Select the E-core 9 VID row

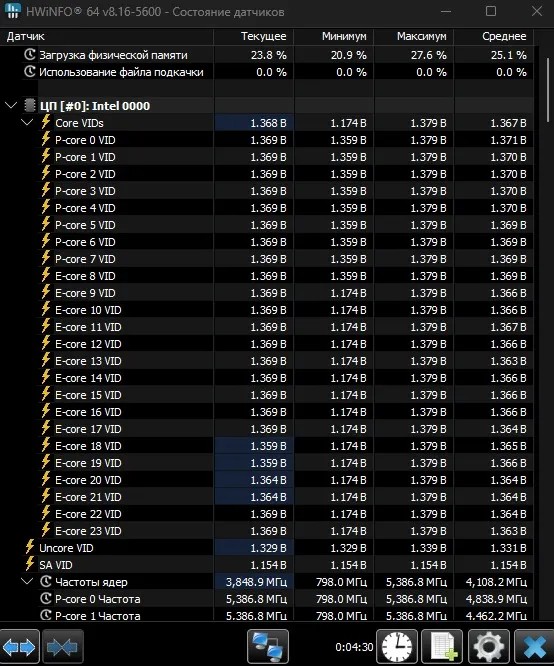(x=267, y=293)
